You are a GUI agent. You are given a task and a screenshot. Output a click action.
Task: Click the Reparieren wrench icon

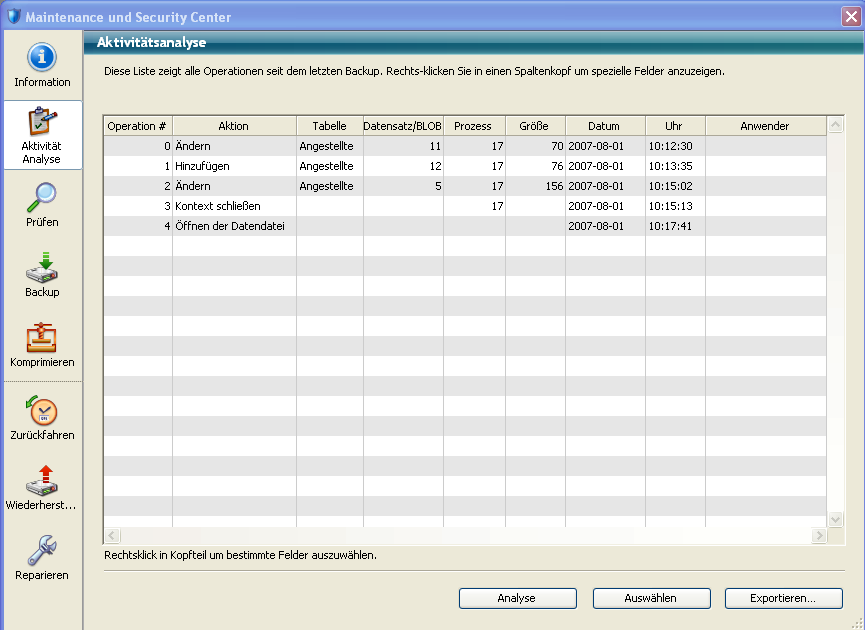click(x=42, y=550)
